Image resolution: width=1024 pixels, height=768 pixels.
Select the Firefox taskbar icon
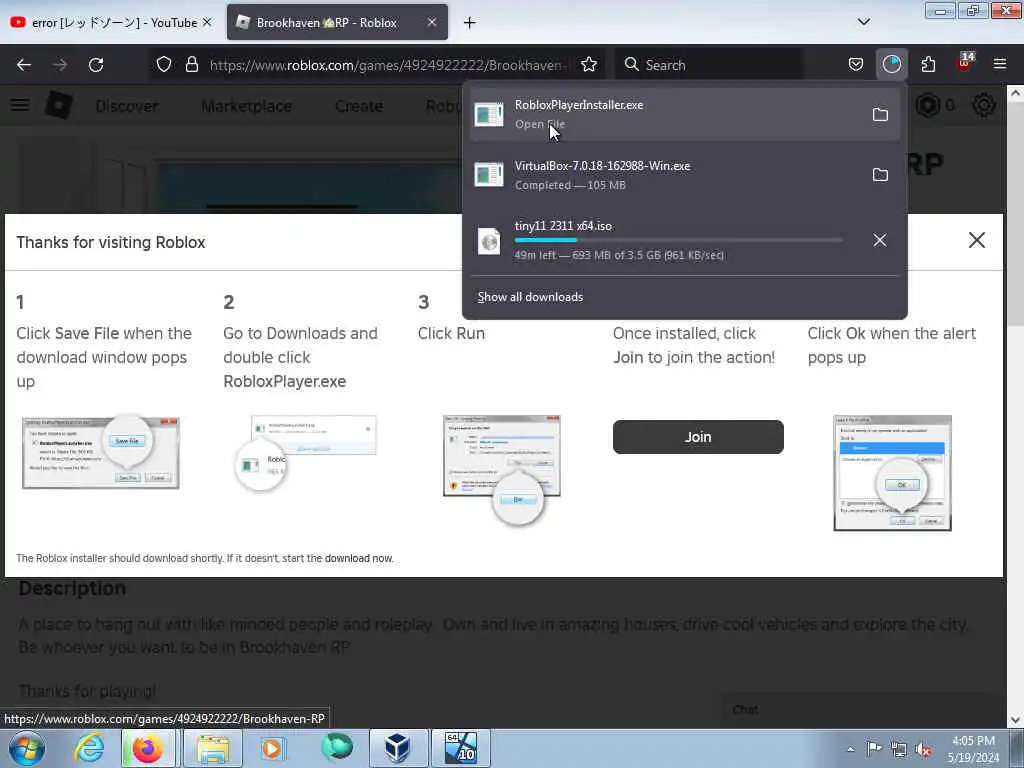pos(148,748)
